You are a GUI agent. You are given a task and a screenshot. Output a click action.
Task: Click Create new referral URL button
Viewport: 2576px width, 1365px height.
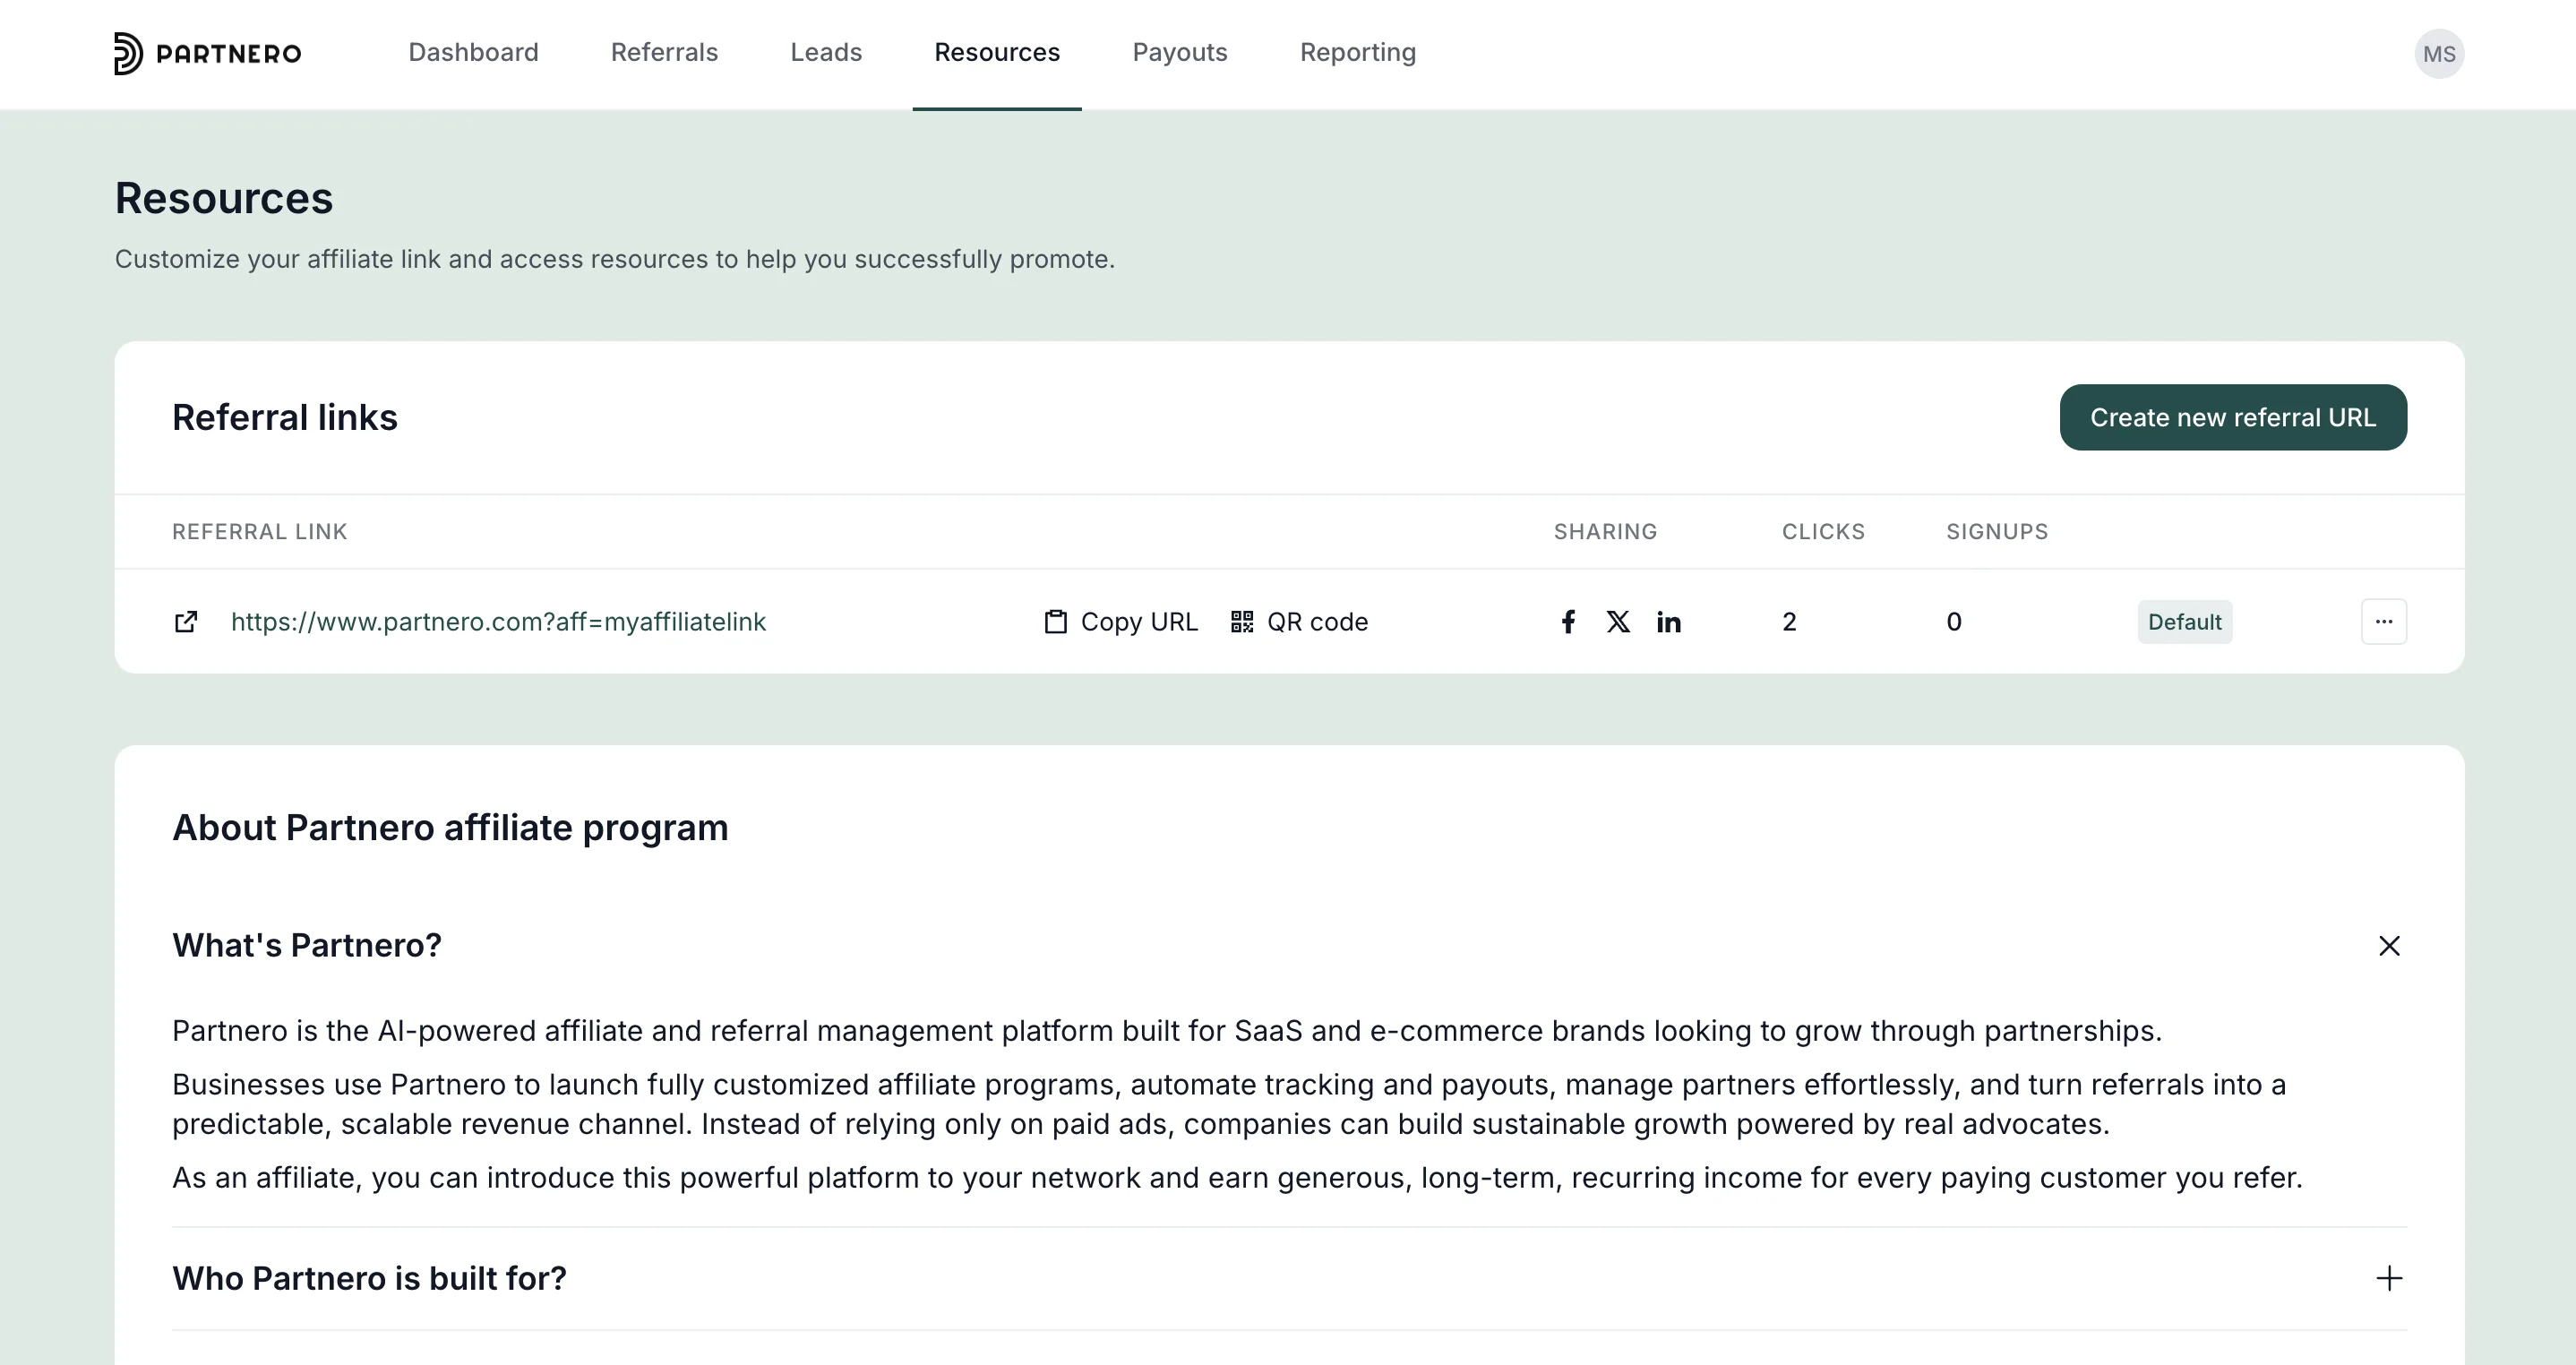(2233, 417)
